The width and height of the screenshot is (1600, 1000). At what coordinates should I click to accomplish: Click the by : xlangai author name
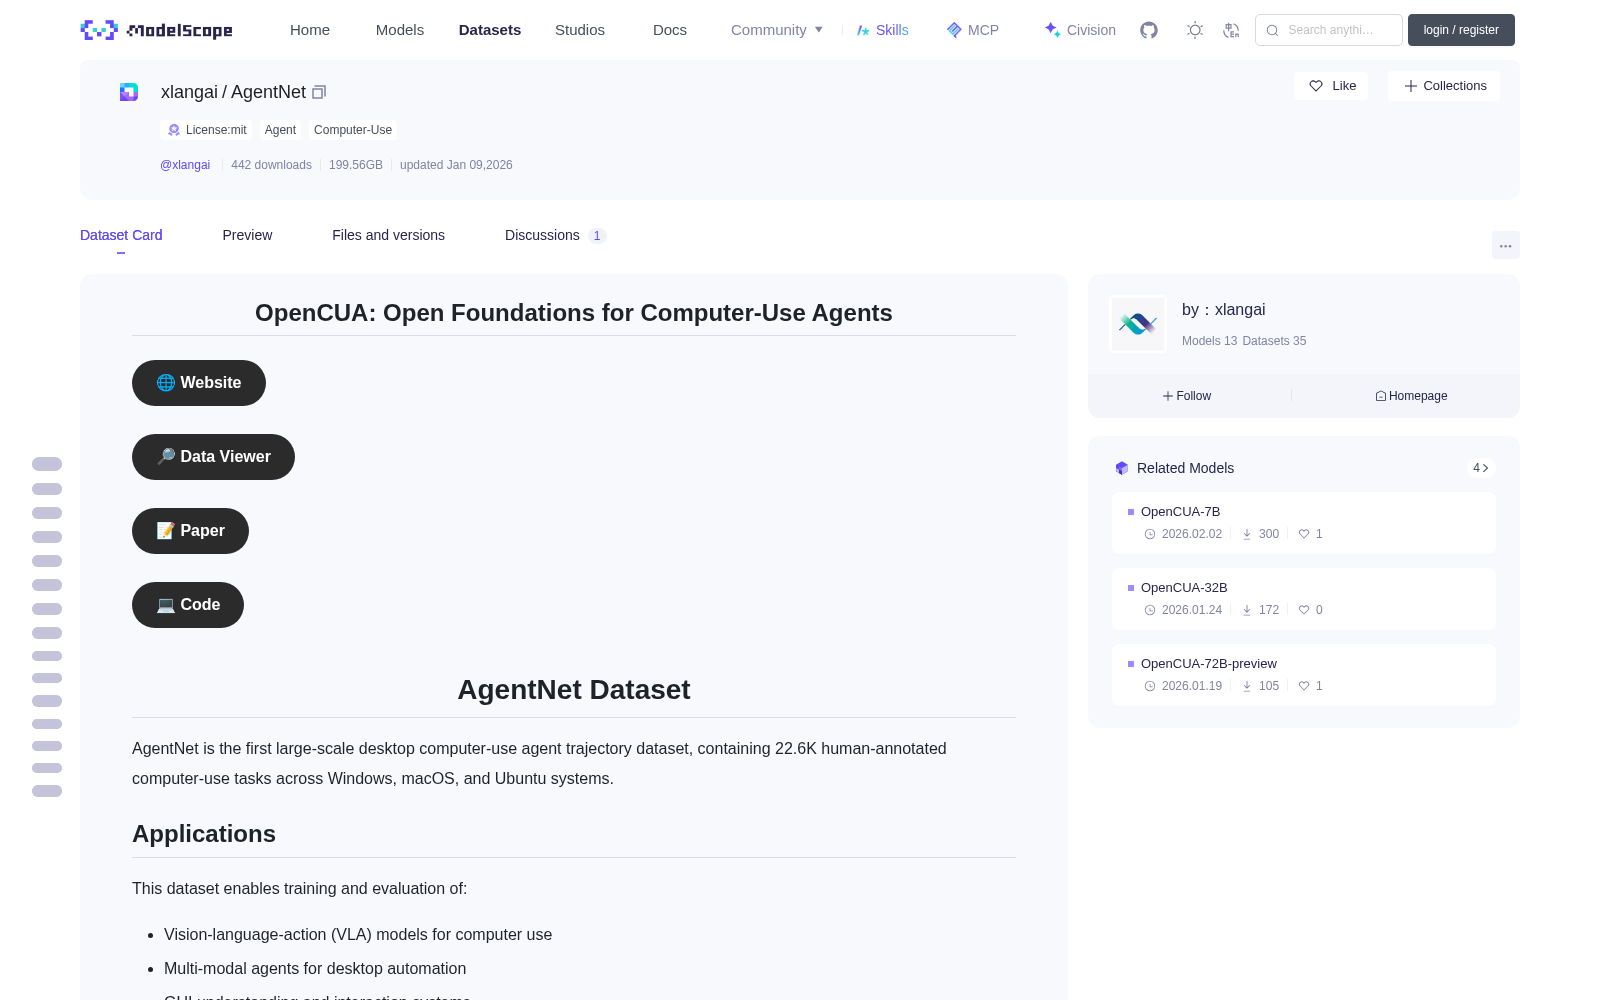tap(1224, 310)
